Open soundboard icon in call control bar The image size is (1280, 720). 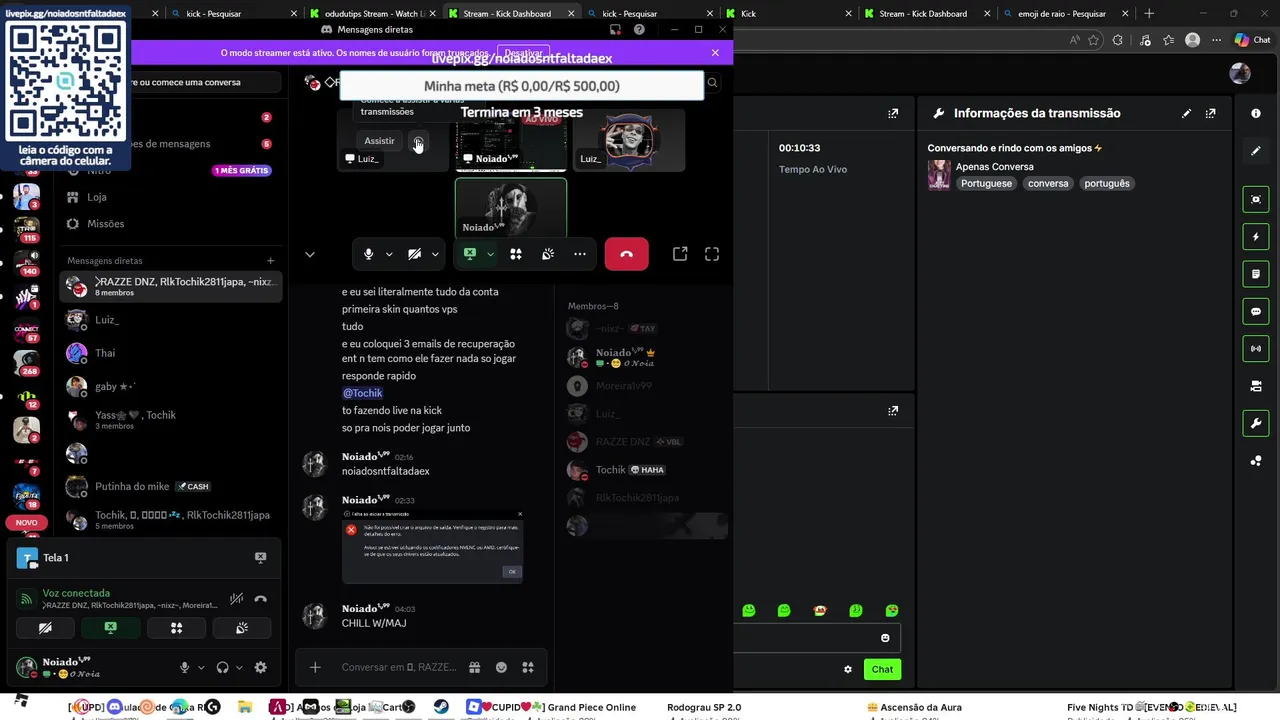[548, 254]
